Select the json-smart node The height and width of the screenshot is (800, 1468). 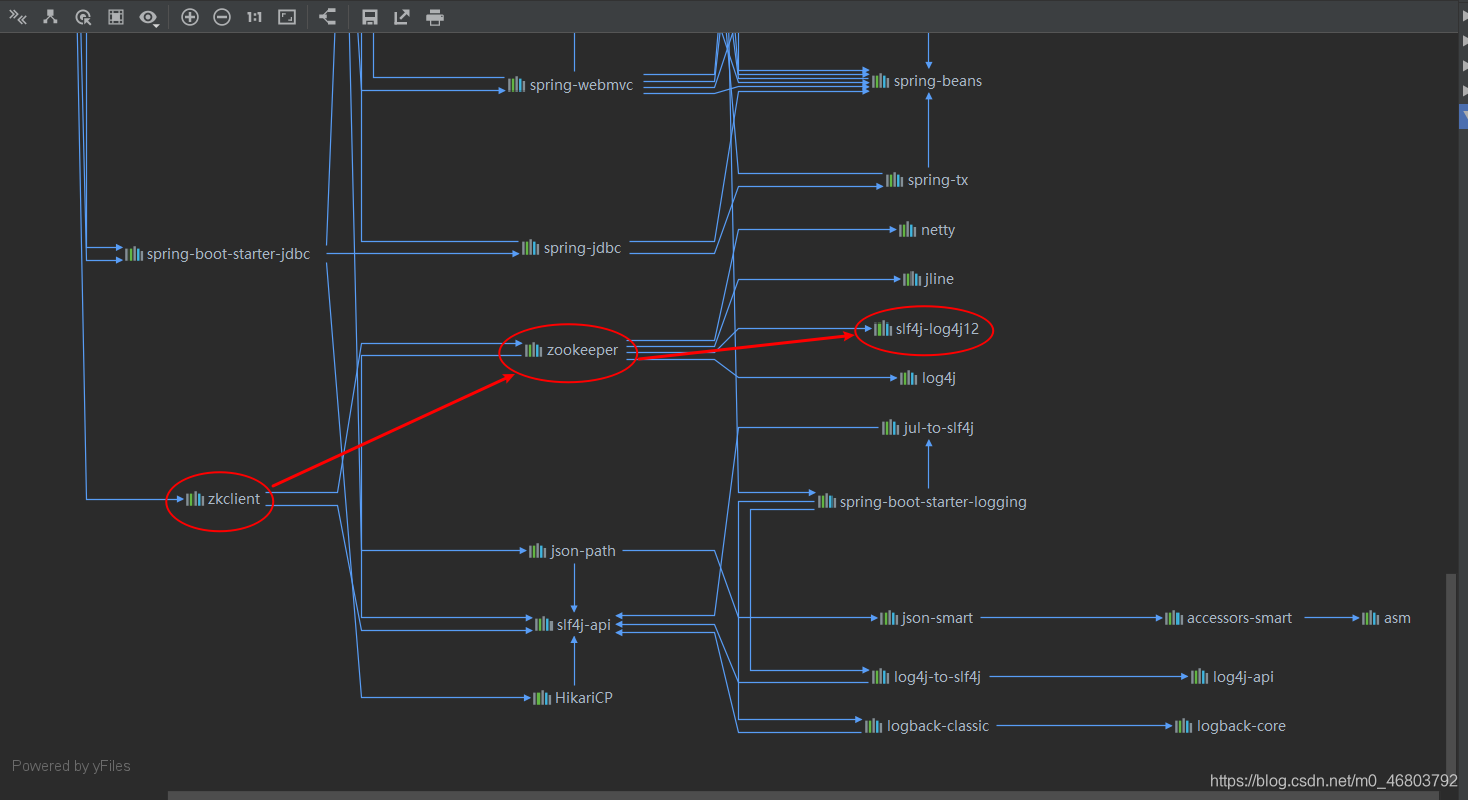click(x=927, y=618)
